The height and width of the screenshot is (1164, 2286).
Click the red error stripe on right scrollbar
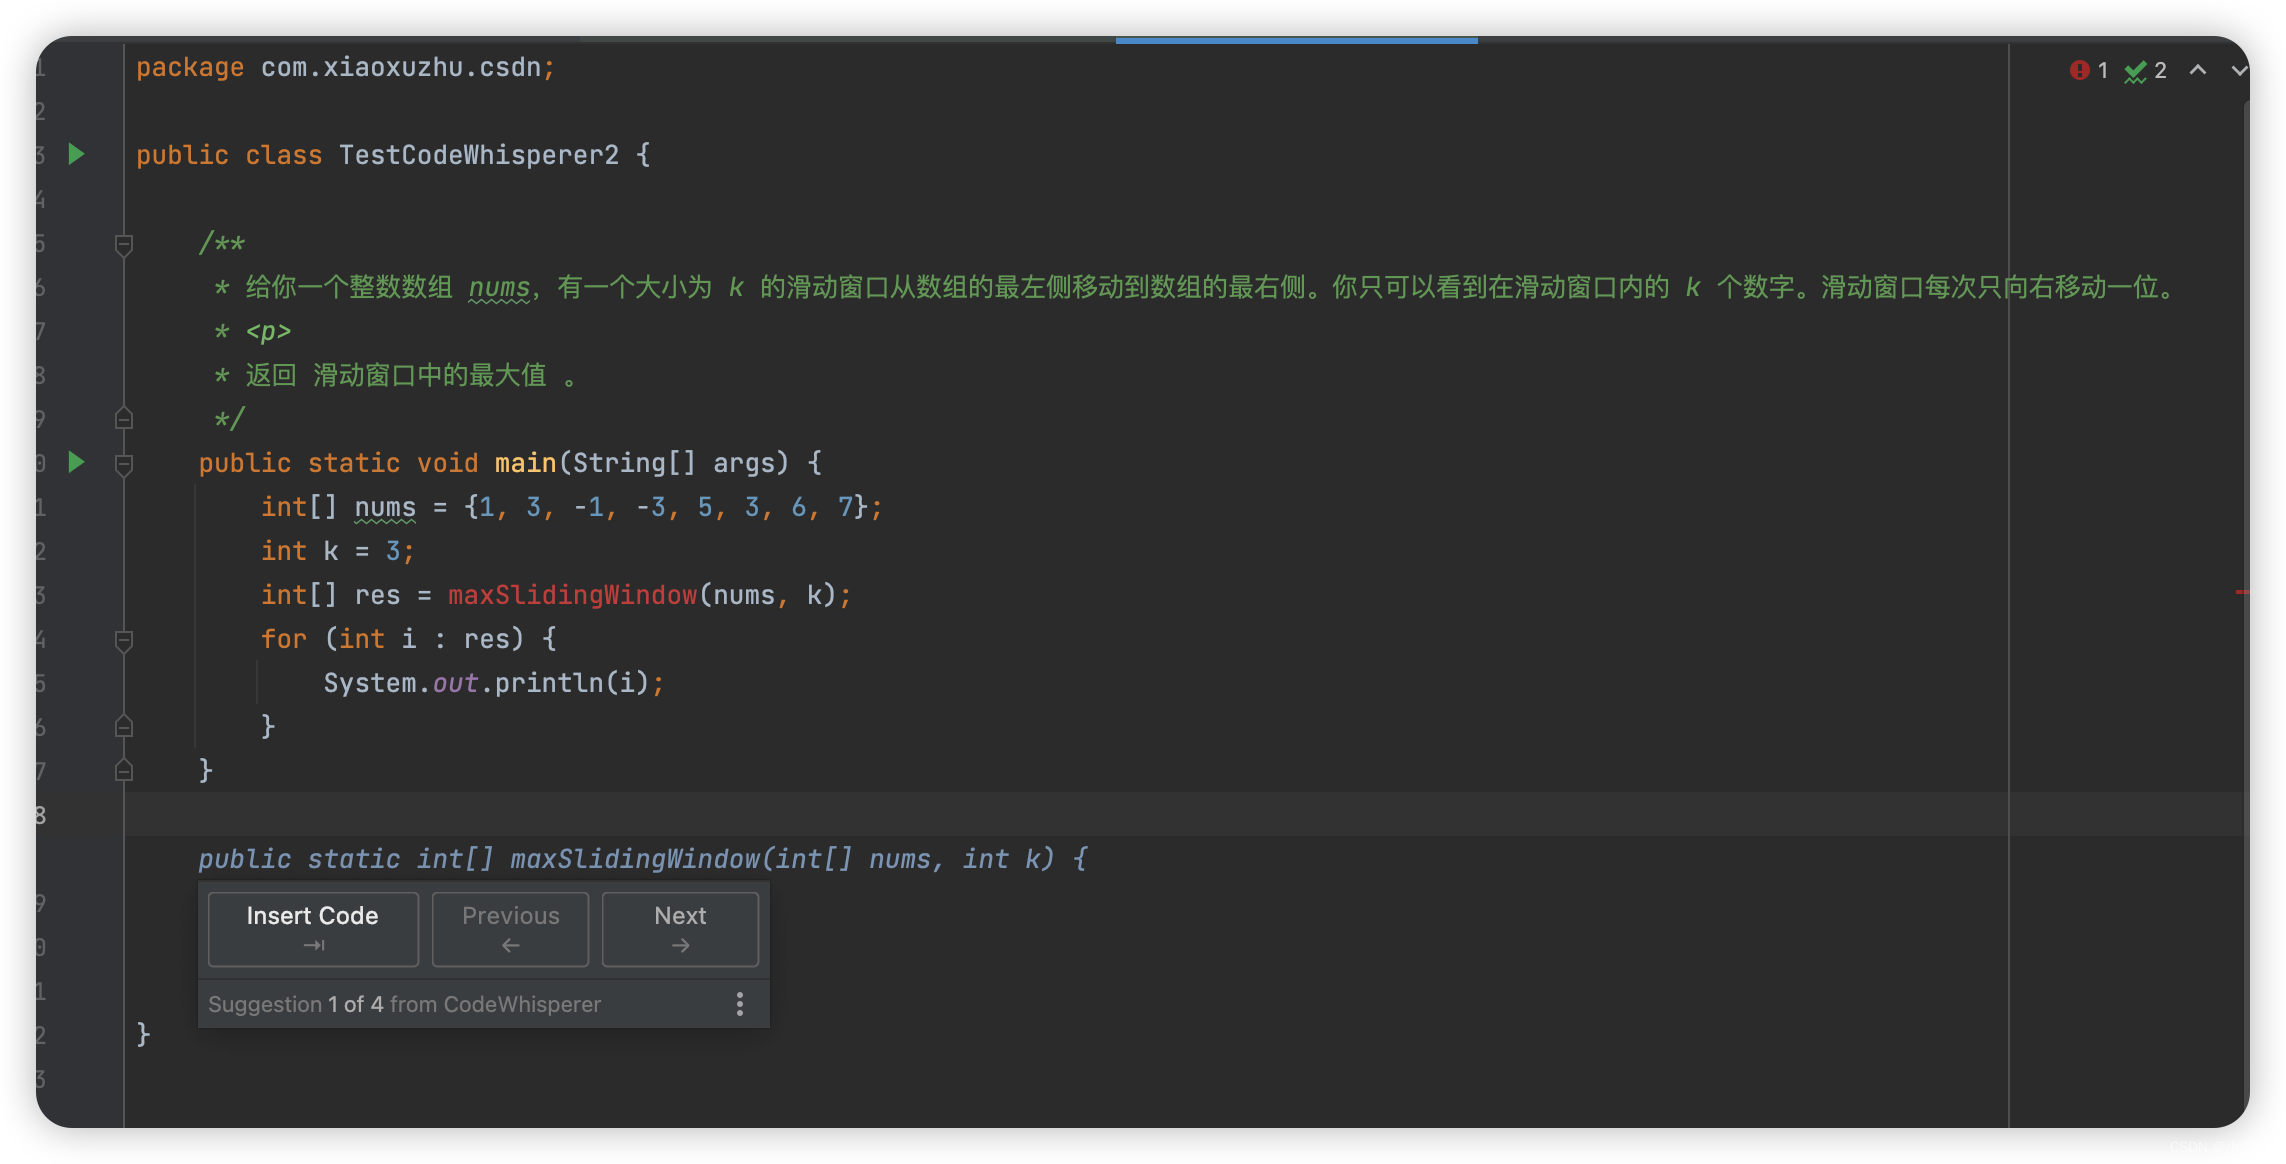[x=2241, y=593]
